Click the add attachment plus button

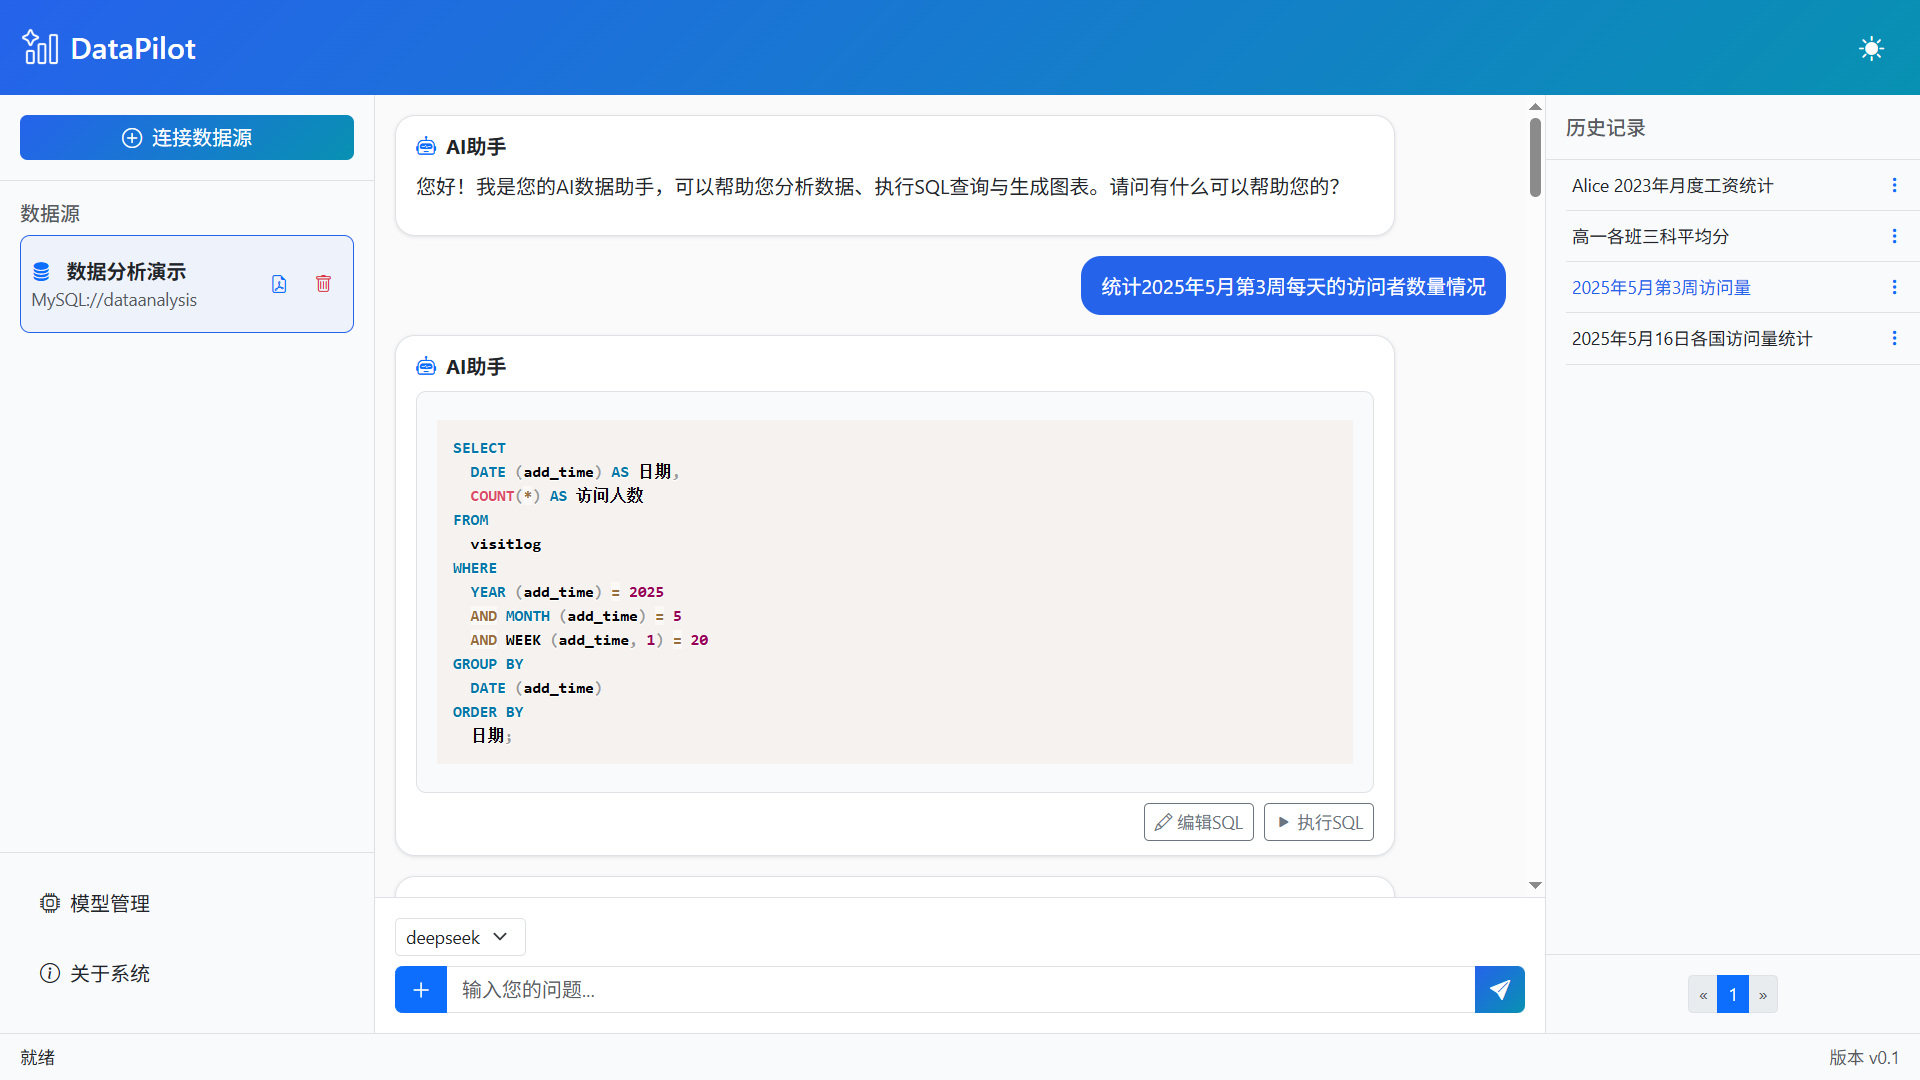(x=421, y=989)
